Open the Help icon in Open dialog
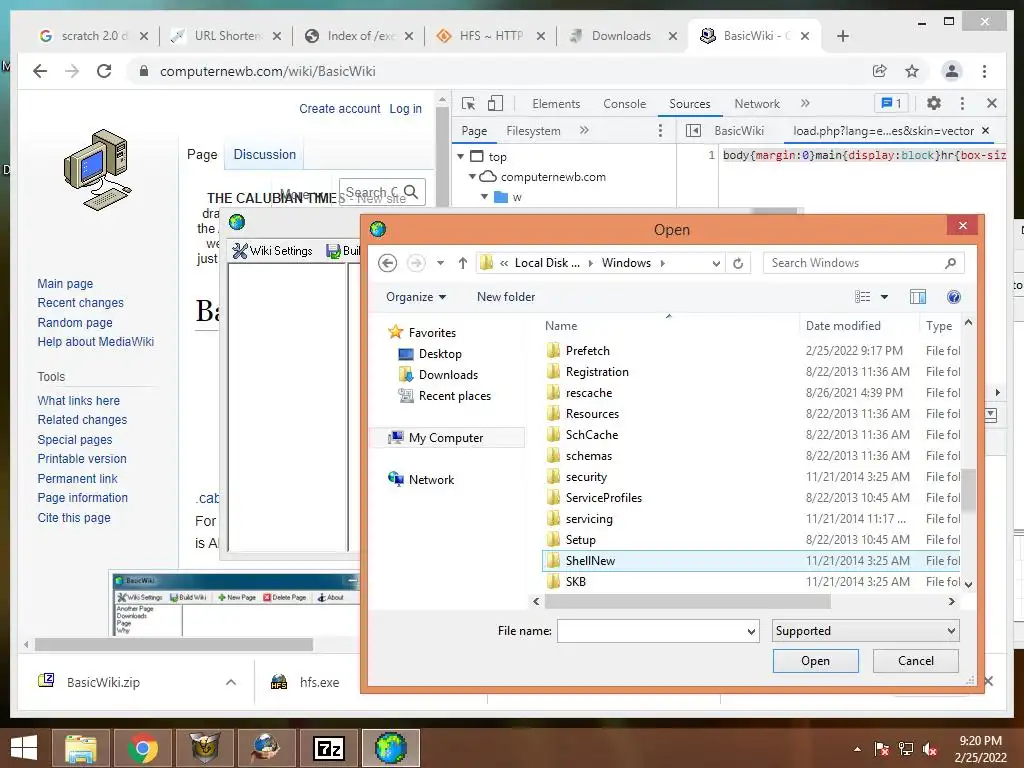1024x768 pixels. coord(953,297)
